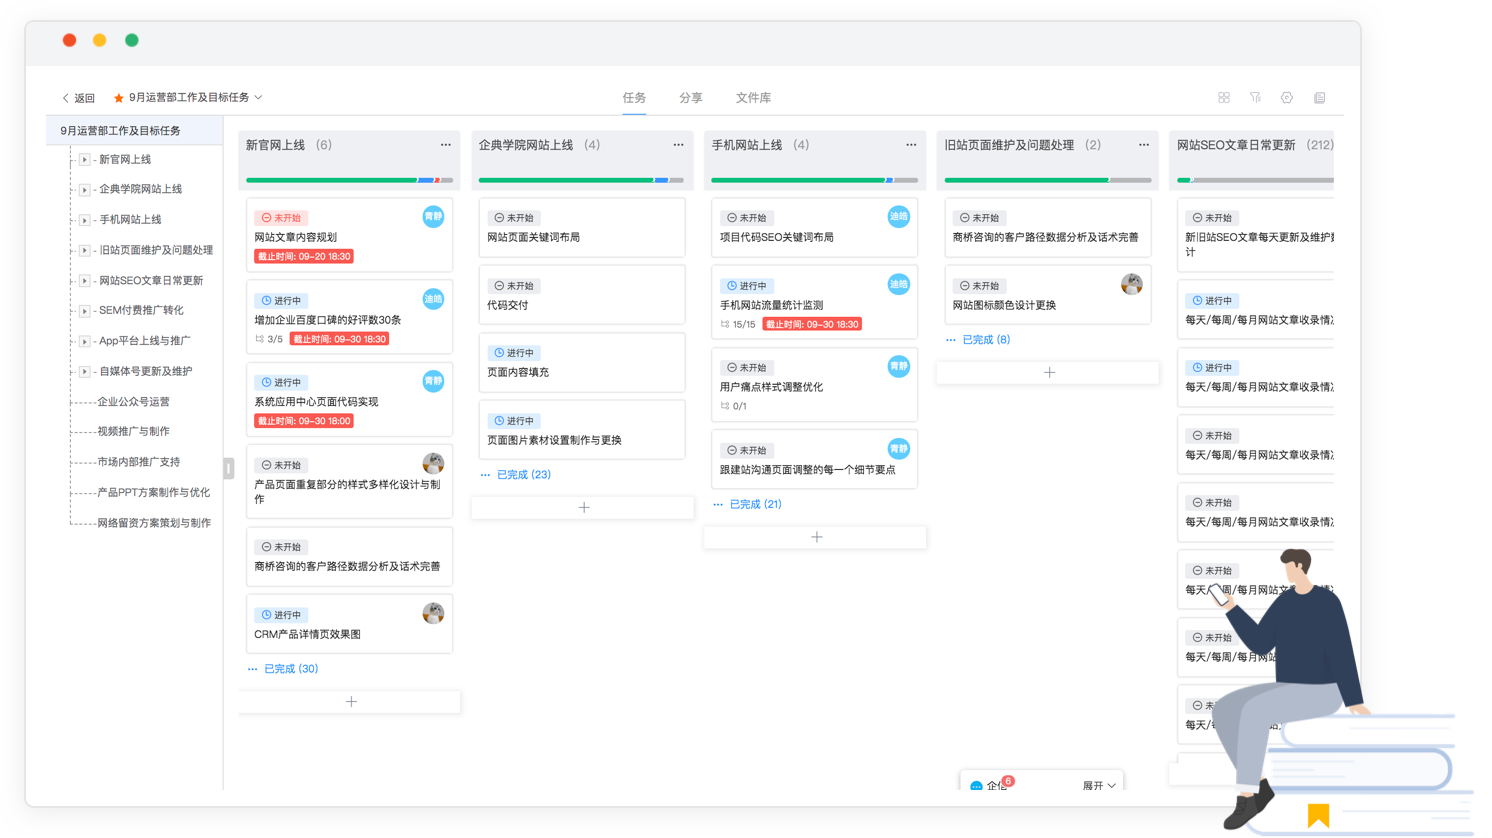The height and width of the screenshot is (838, 1492).
Task: Go back using the 返回 link
Action: tap(78, 98)
